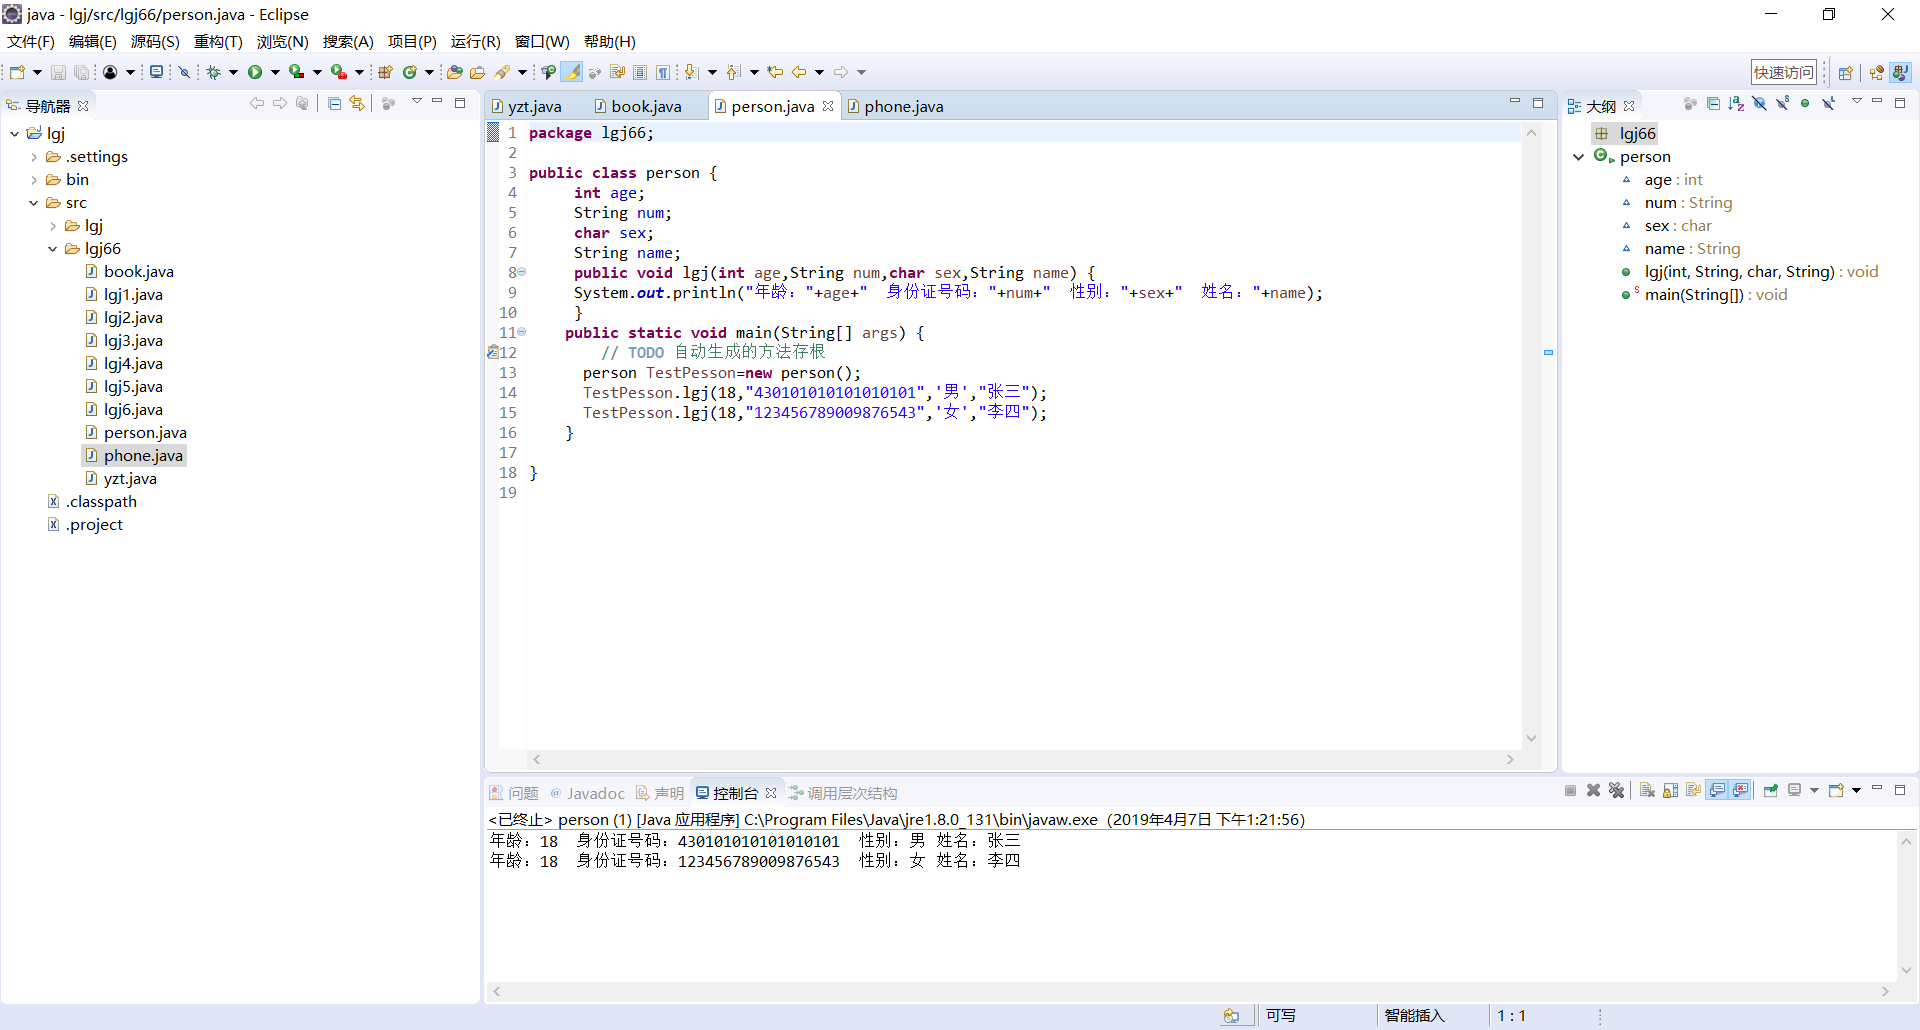Screen dimensions: 1920x1030
Task: Click Collapse All icon in Navigator panel
Action: (x=335, y=104)
